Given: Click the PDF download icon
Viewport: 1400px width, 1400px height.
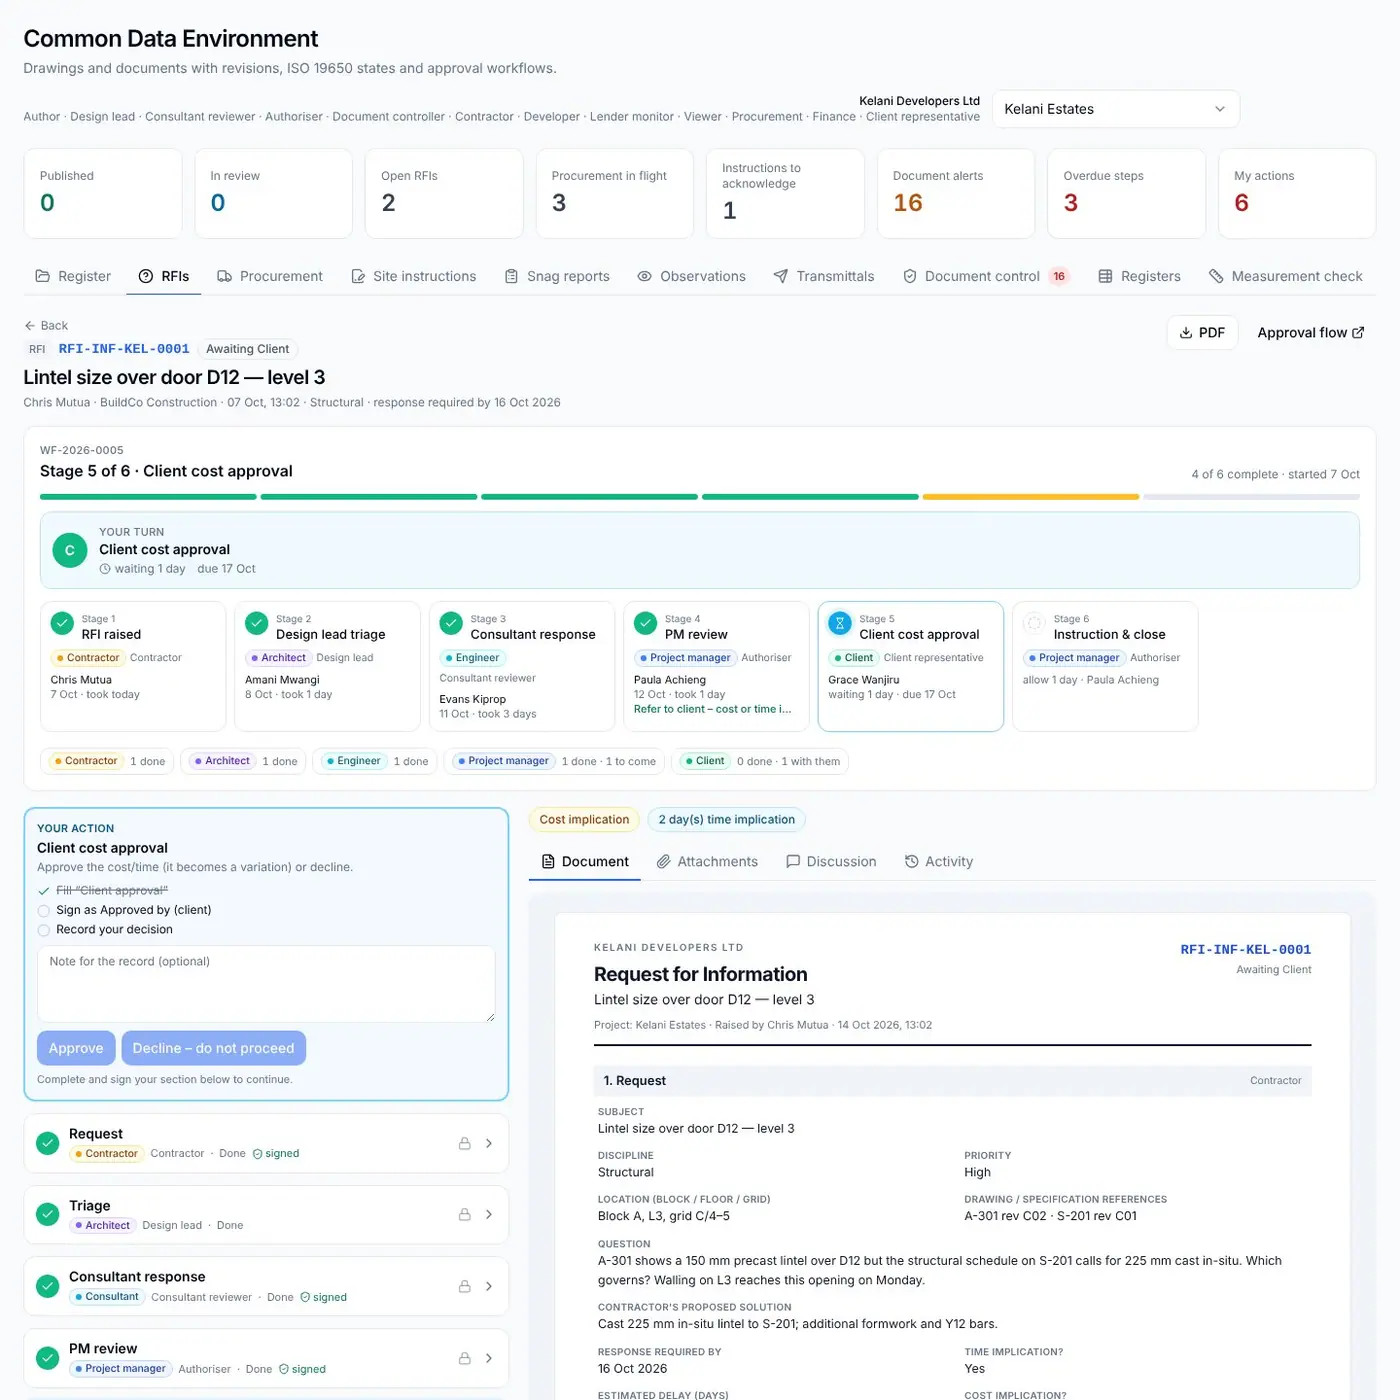Looking at the screenshot, I should (1186, 333).
